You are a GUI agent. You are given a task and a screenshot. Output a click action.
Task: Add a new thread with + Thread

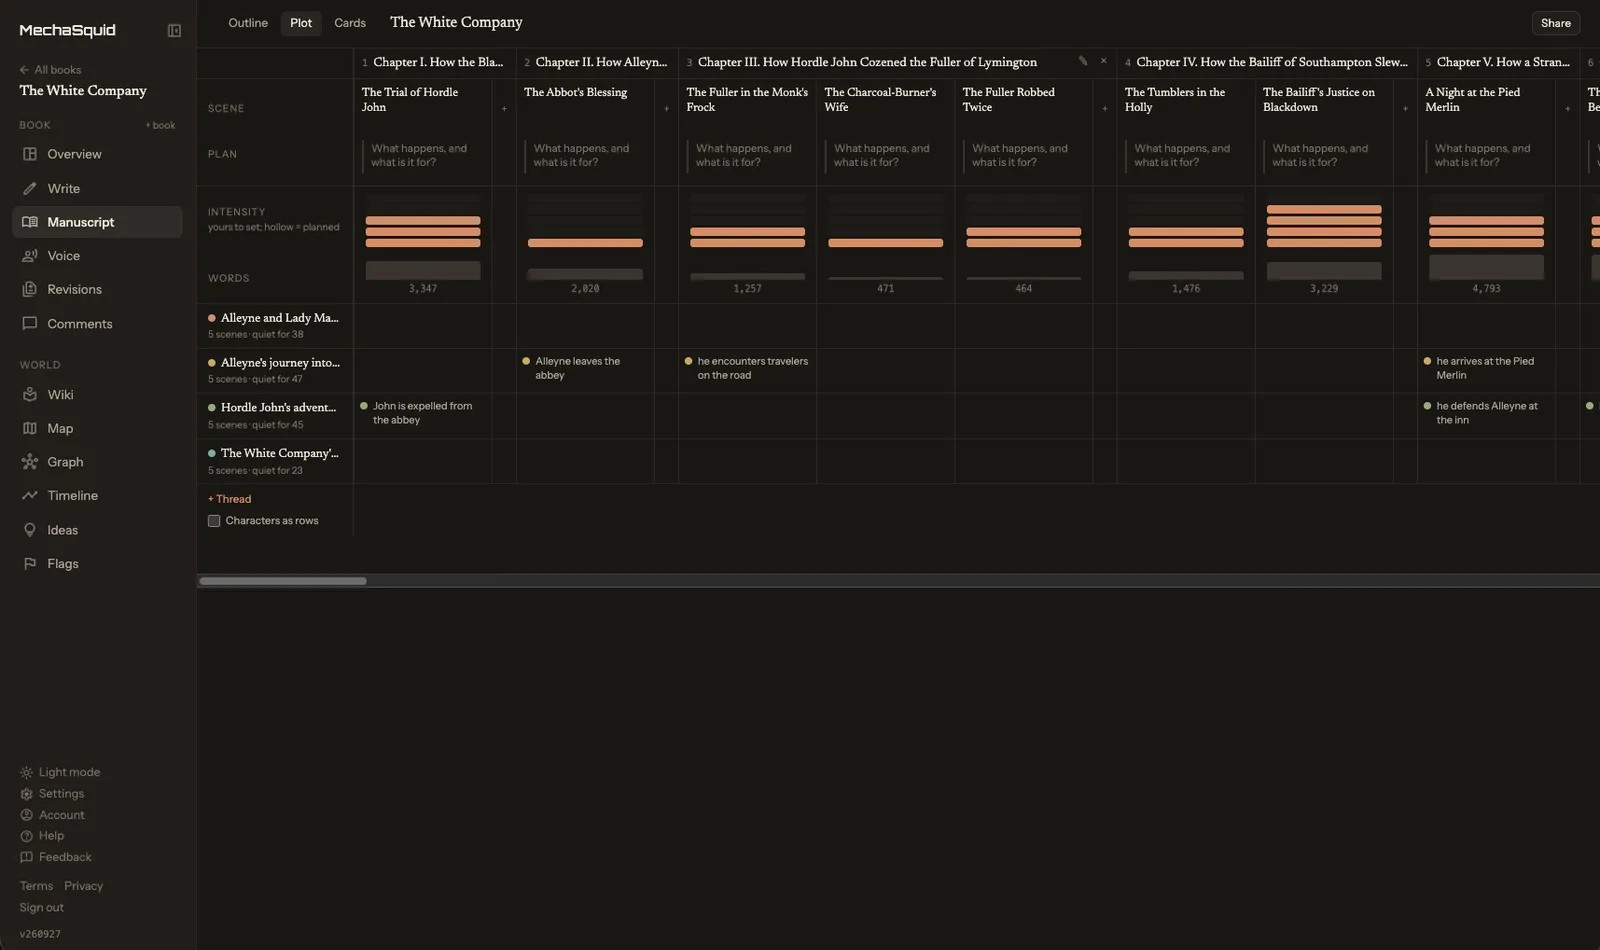click(230, 499)
